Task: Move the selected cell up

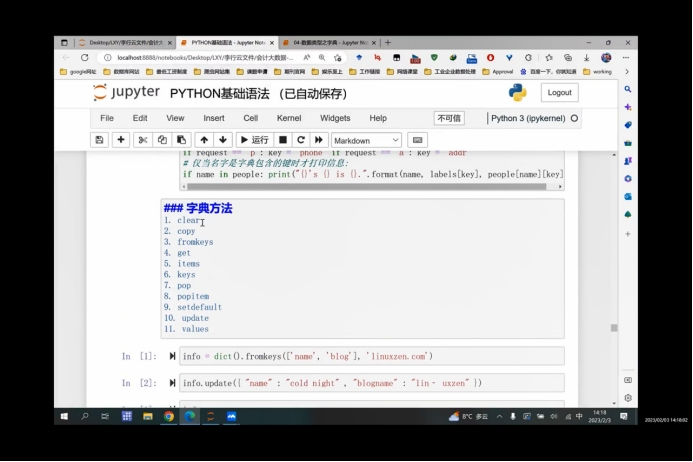Action: [x=204, y=140]
